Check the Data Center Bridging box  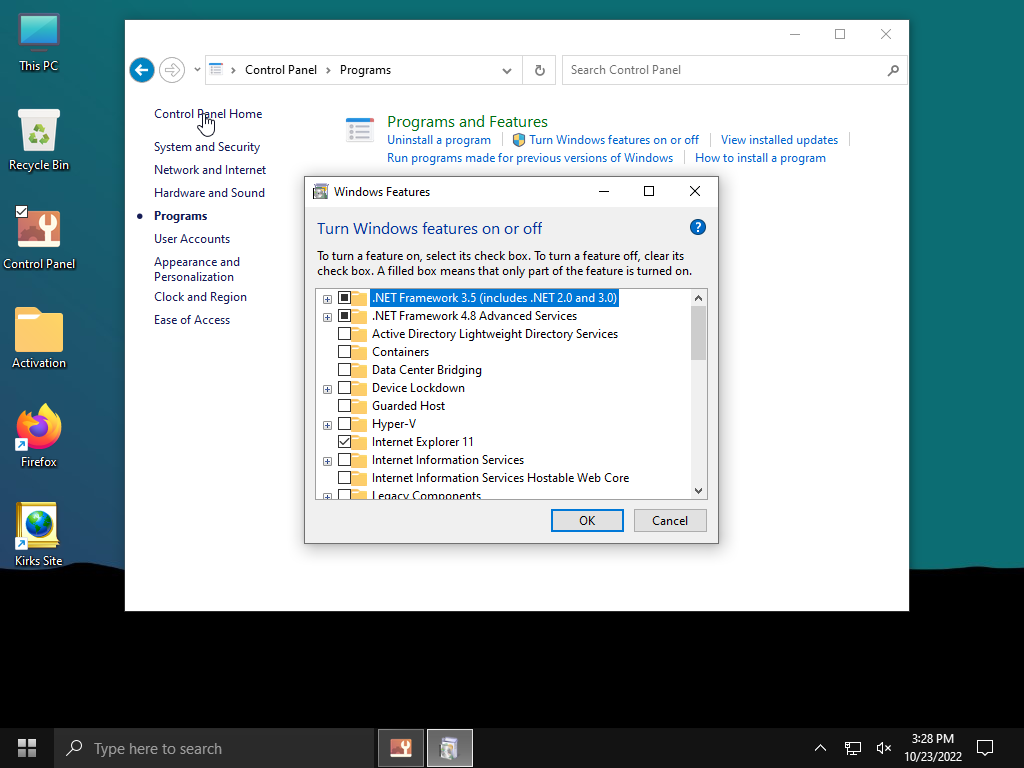click(x=344, y=370)
